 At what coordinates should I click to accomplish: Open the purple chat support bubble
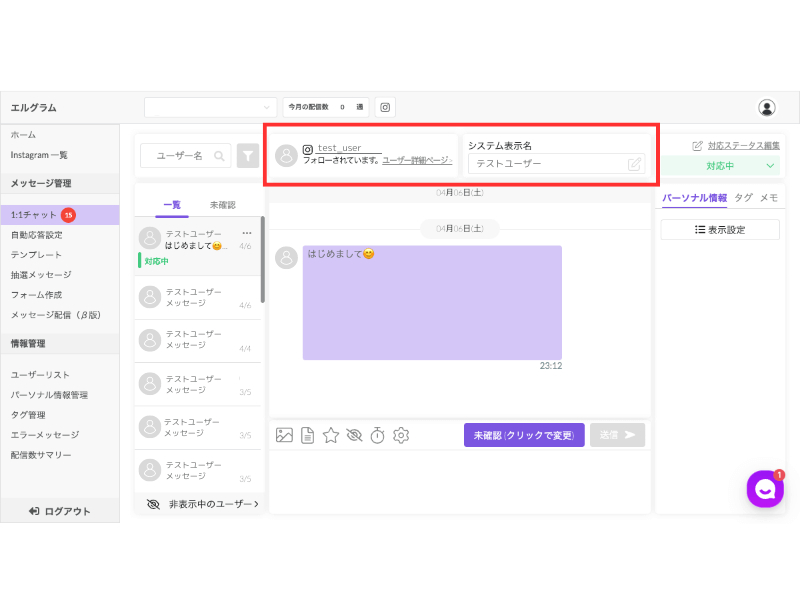point(765,489)
